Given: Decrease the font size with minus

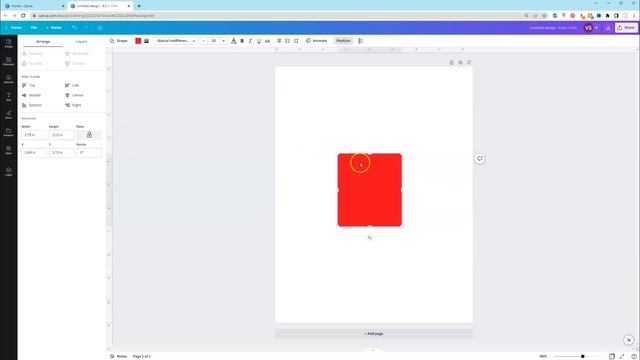Looking at the screenshot, I should coord(203,41).
